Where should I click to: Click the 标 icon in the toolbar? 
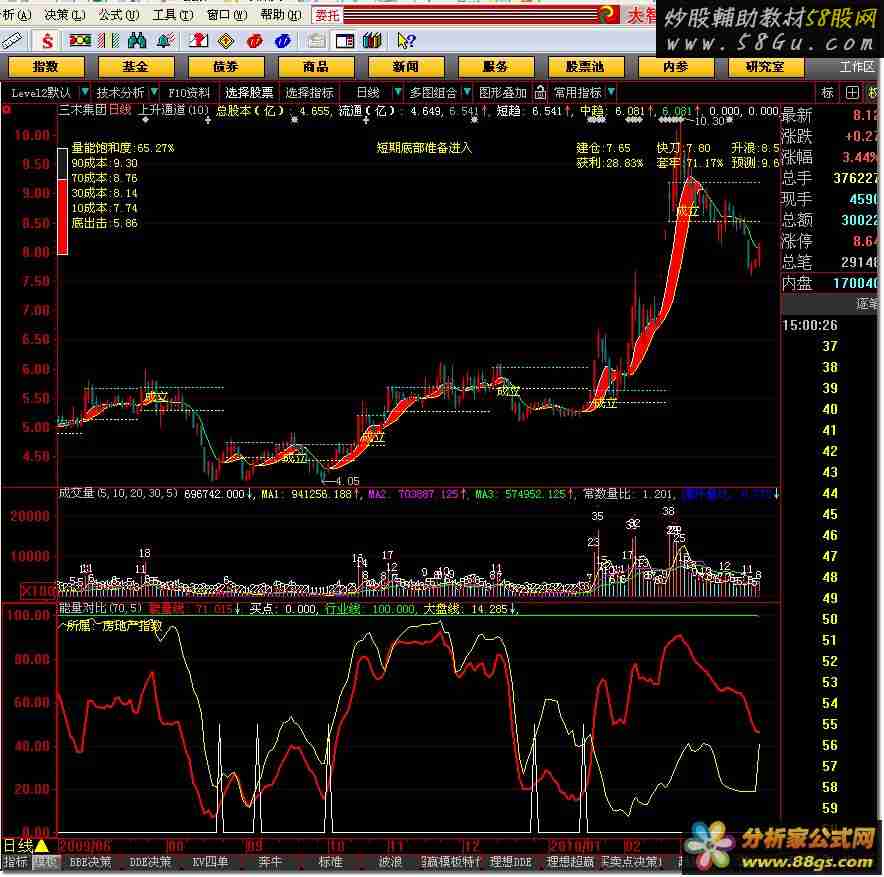point(827,92)
